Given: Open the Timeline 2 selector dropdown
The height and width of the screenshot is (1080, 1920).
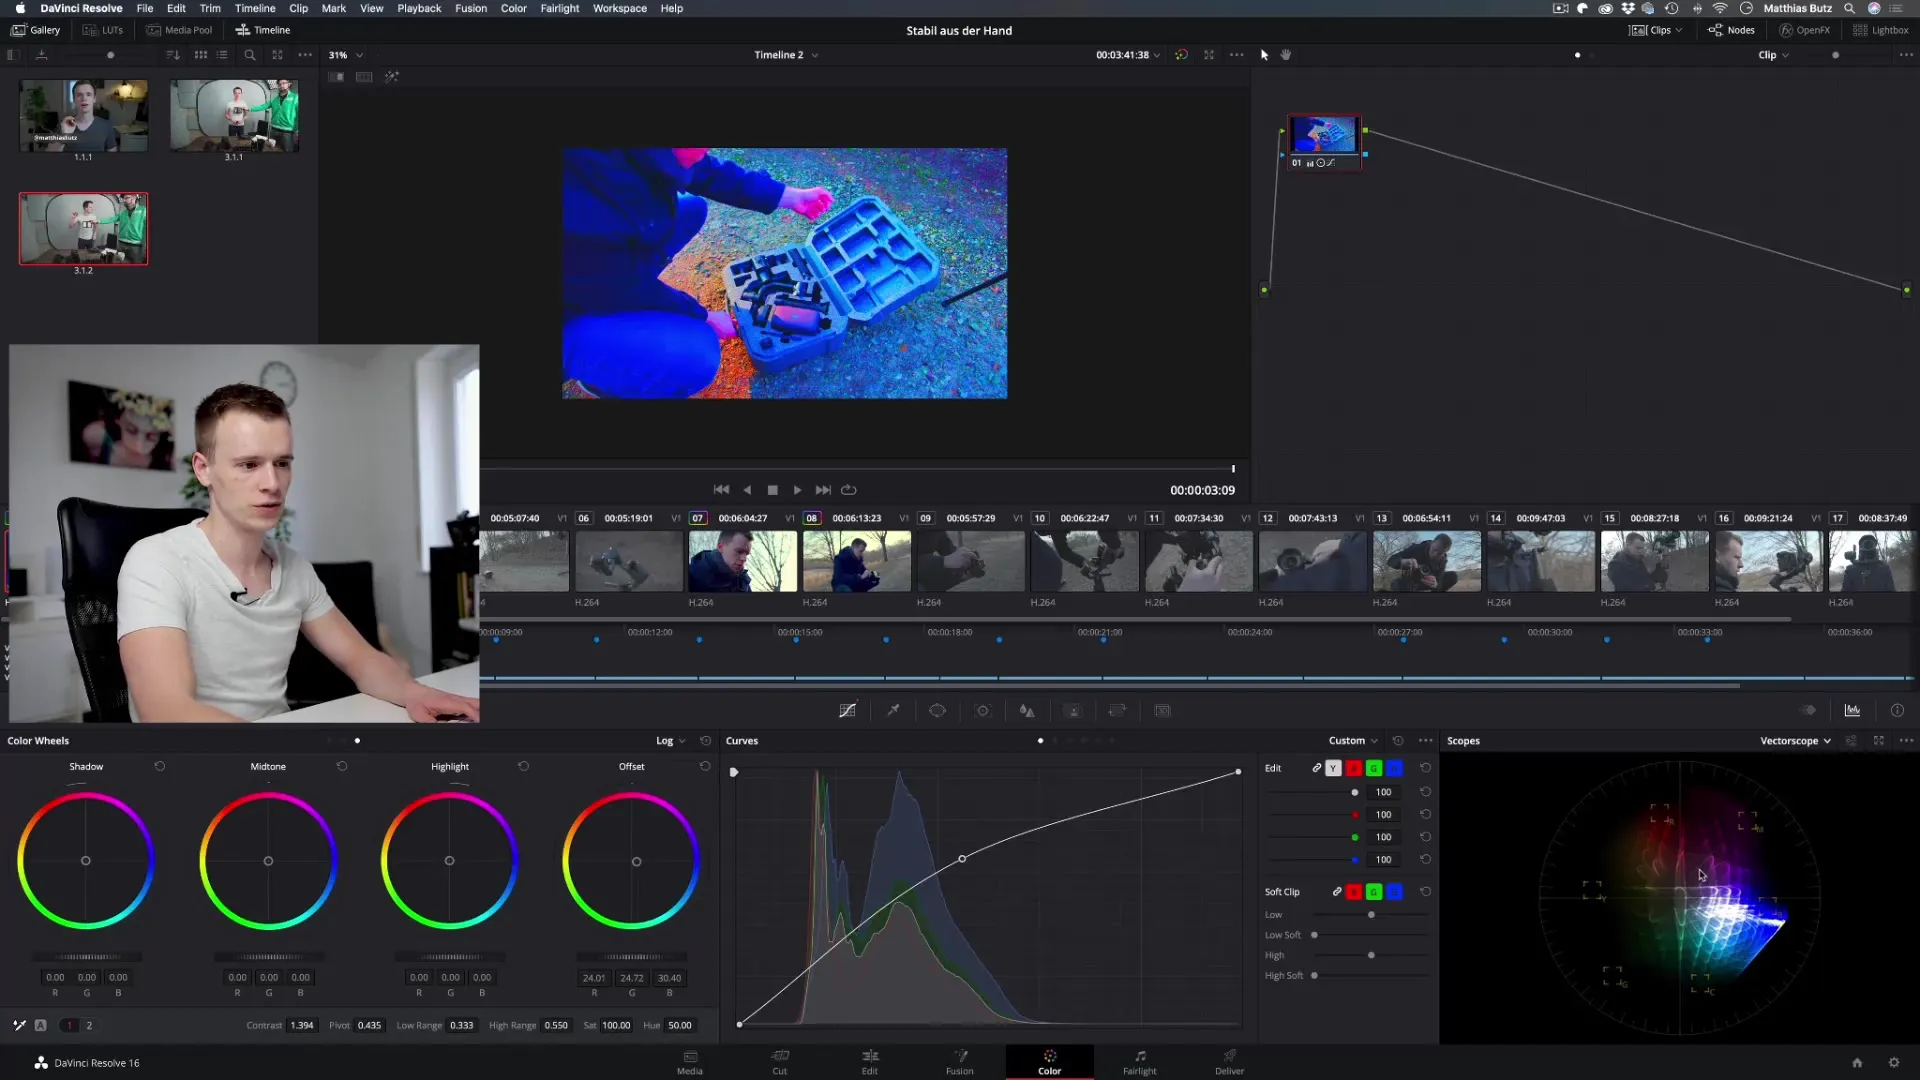Looking at the screenshot, I should 786,55.
